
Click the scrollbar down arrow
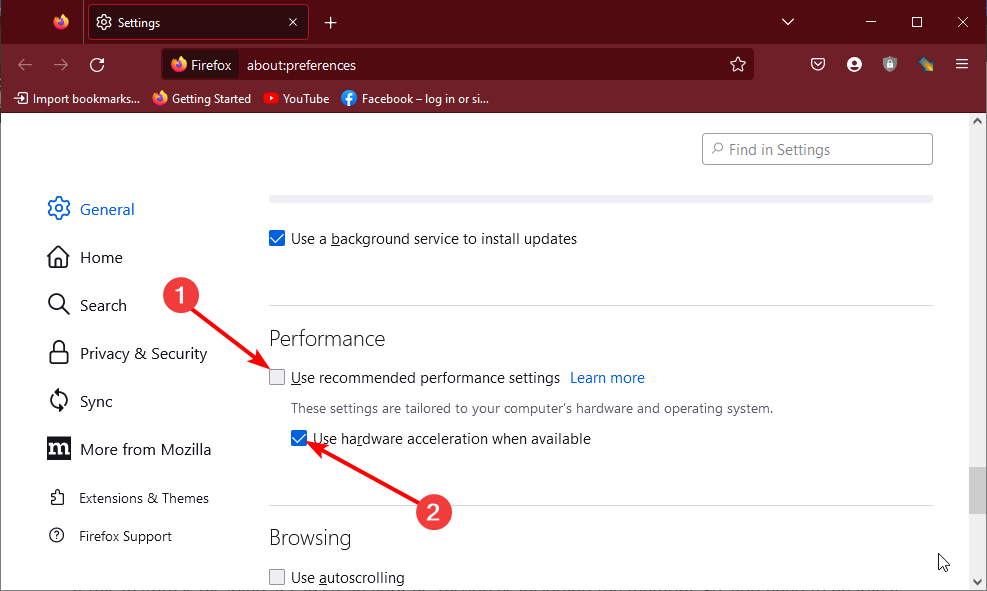[977, 582]
